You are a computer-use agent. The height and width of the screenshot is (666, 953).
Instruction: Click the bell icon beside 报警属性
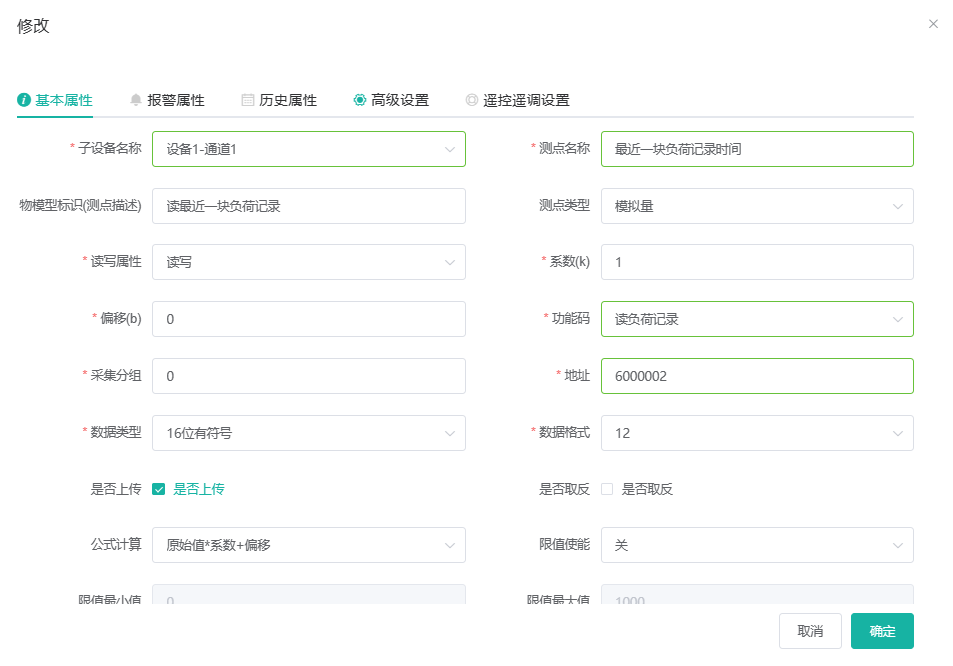click(x=136, y=100)
